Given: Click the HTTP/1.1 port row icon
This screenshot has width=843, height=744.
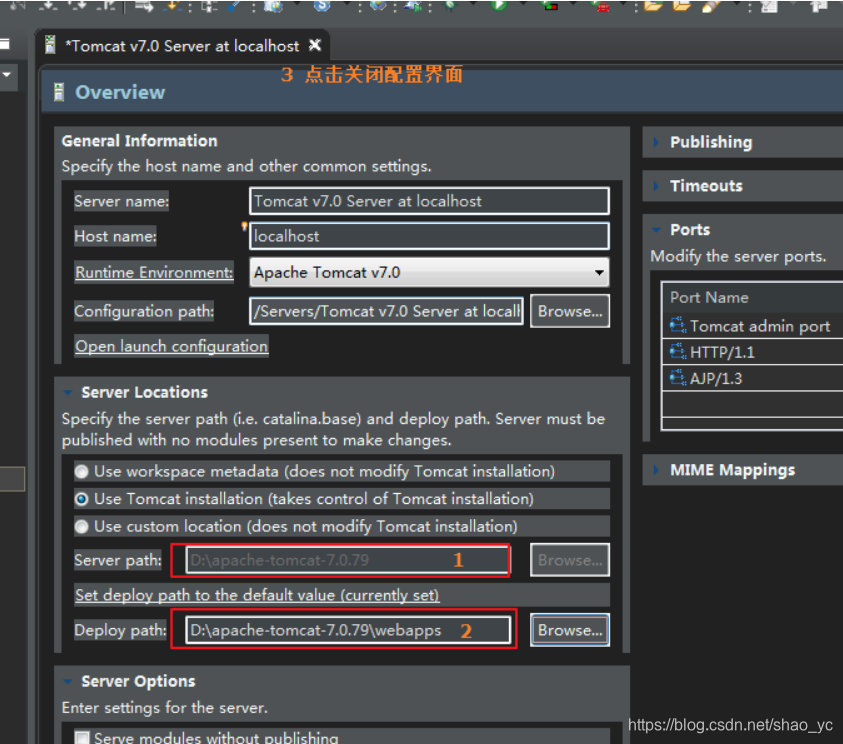Looking at the screenshot, I should 677,352.
